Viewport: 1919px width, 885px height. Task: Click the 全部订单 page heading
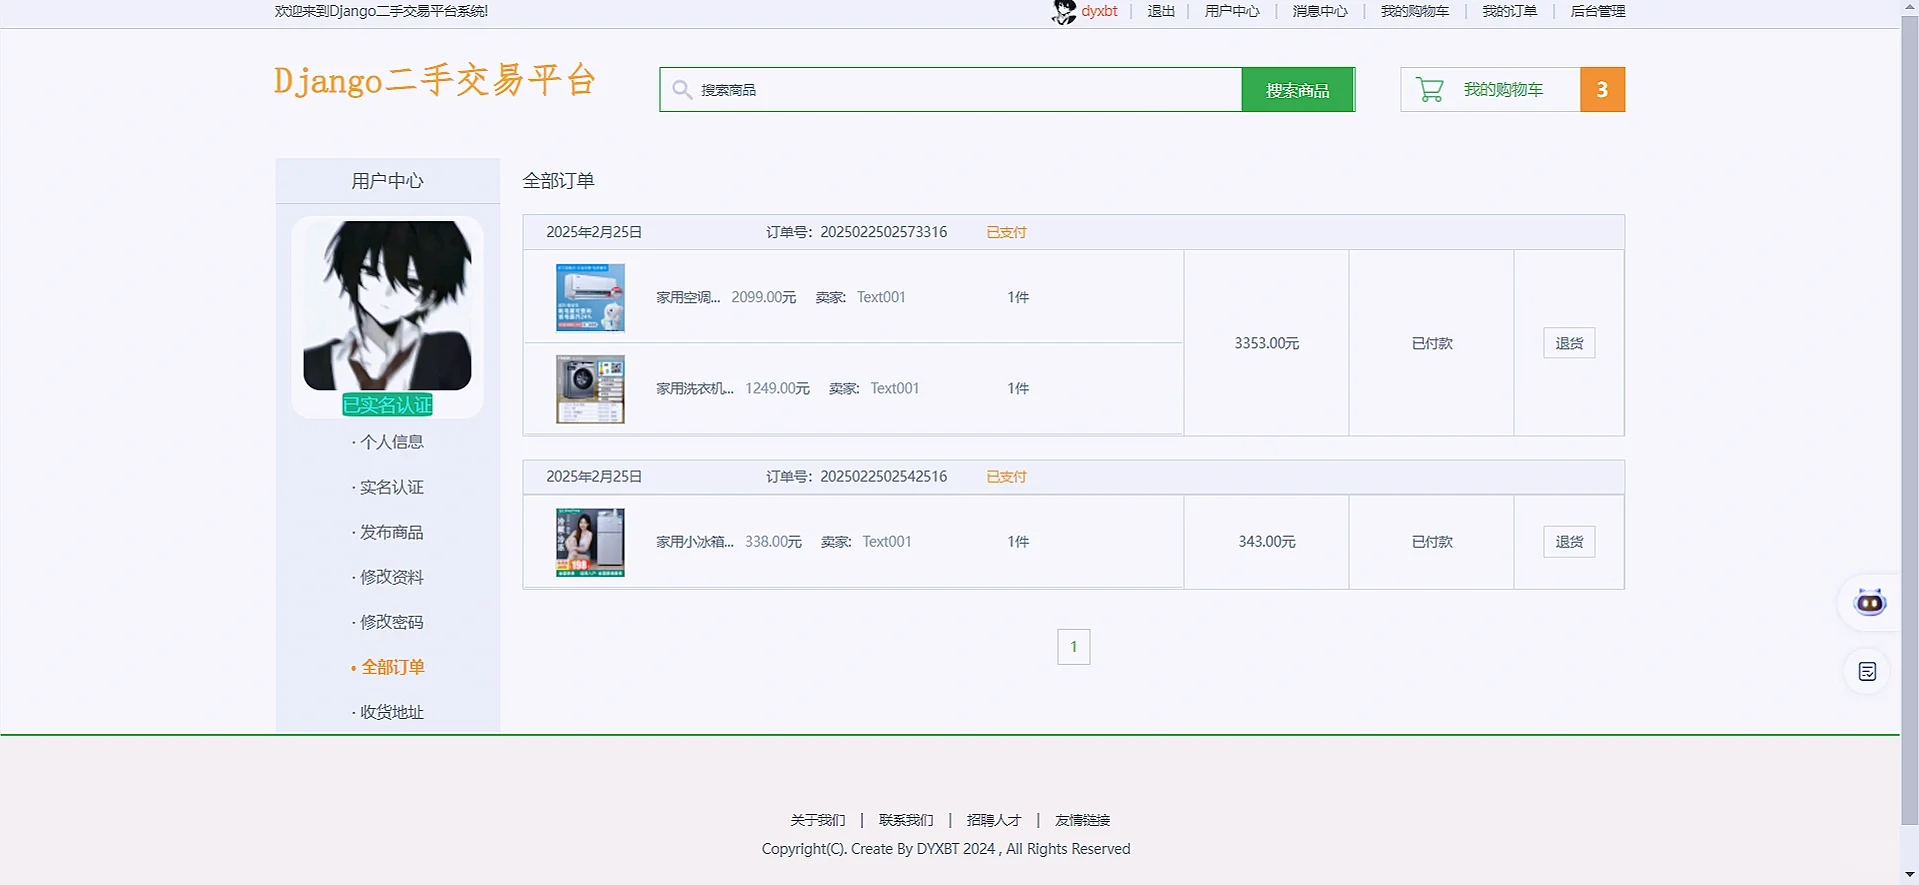[x=559, y=181]
